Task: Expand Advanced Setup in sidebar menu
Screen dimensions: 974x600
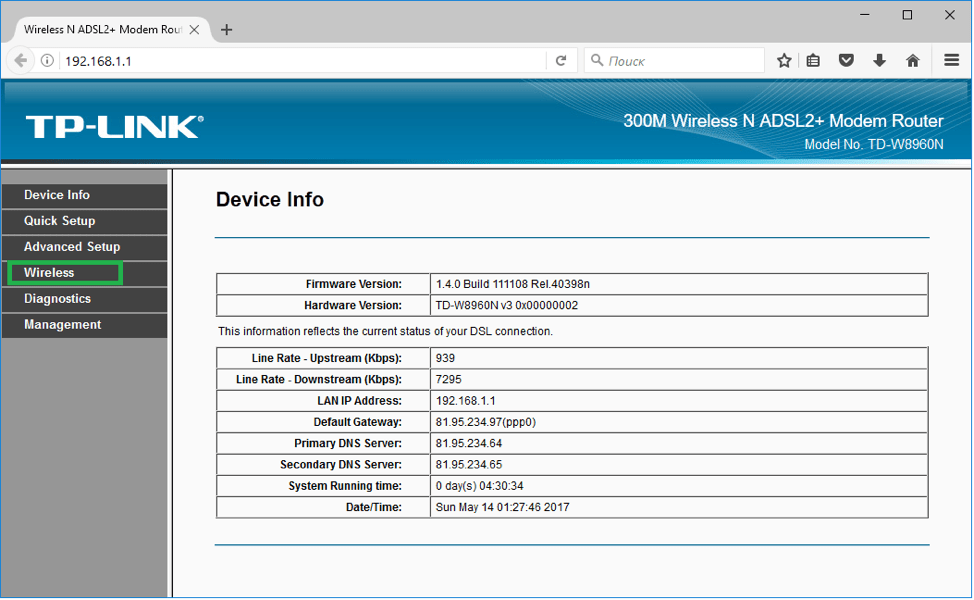Action: 72,247
